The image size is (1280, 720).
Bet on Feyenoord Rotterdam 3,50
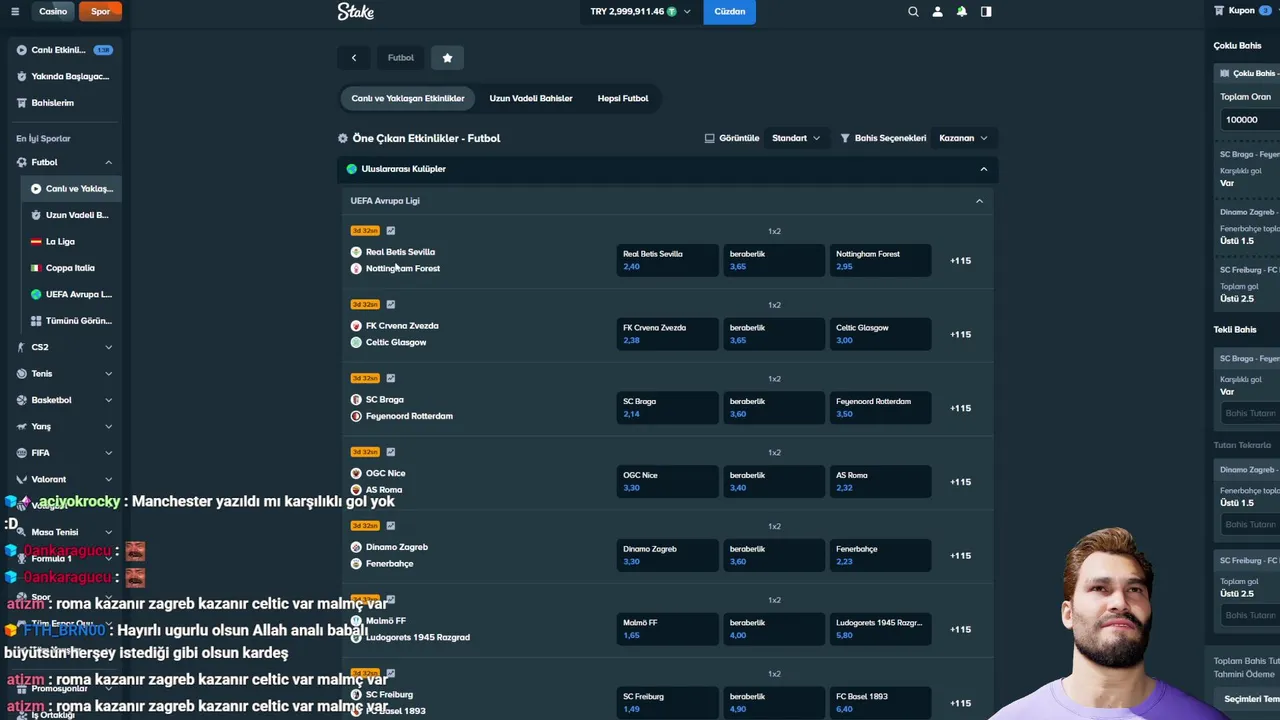pyautogui.click(x=880, y=408)
